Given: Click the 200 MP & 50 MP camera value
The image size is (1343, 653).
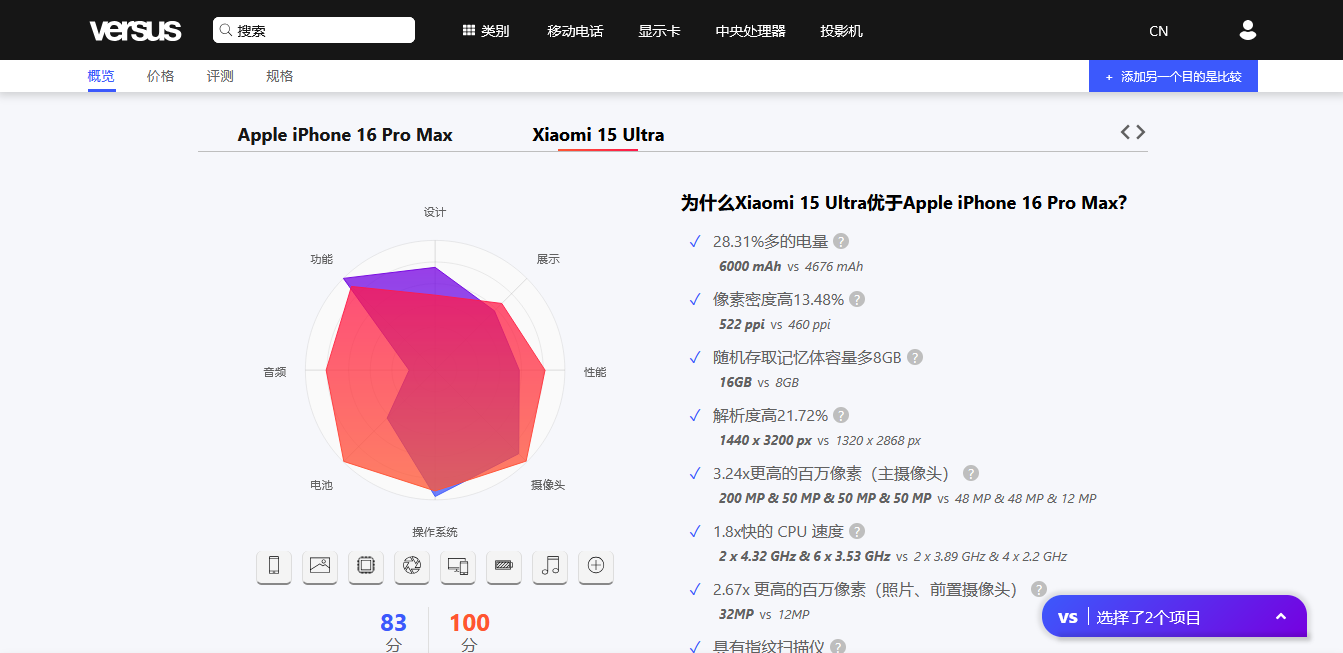Looking at the screenshot, I should click(825, 499).
